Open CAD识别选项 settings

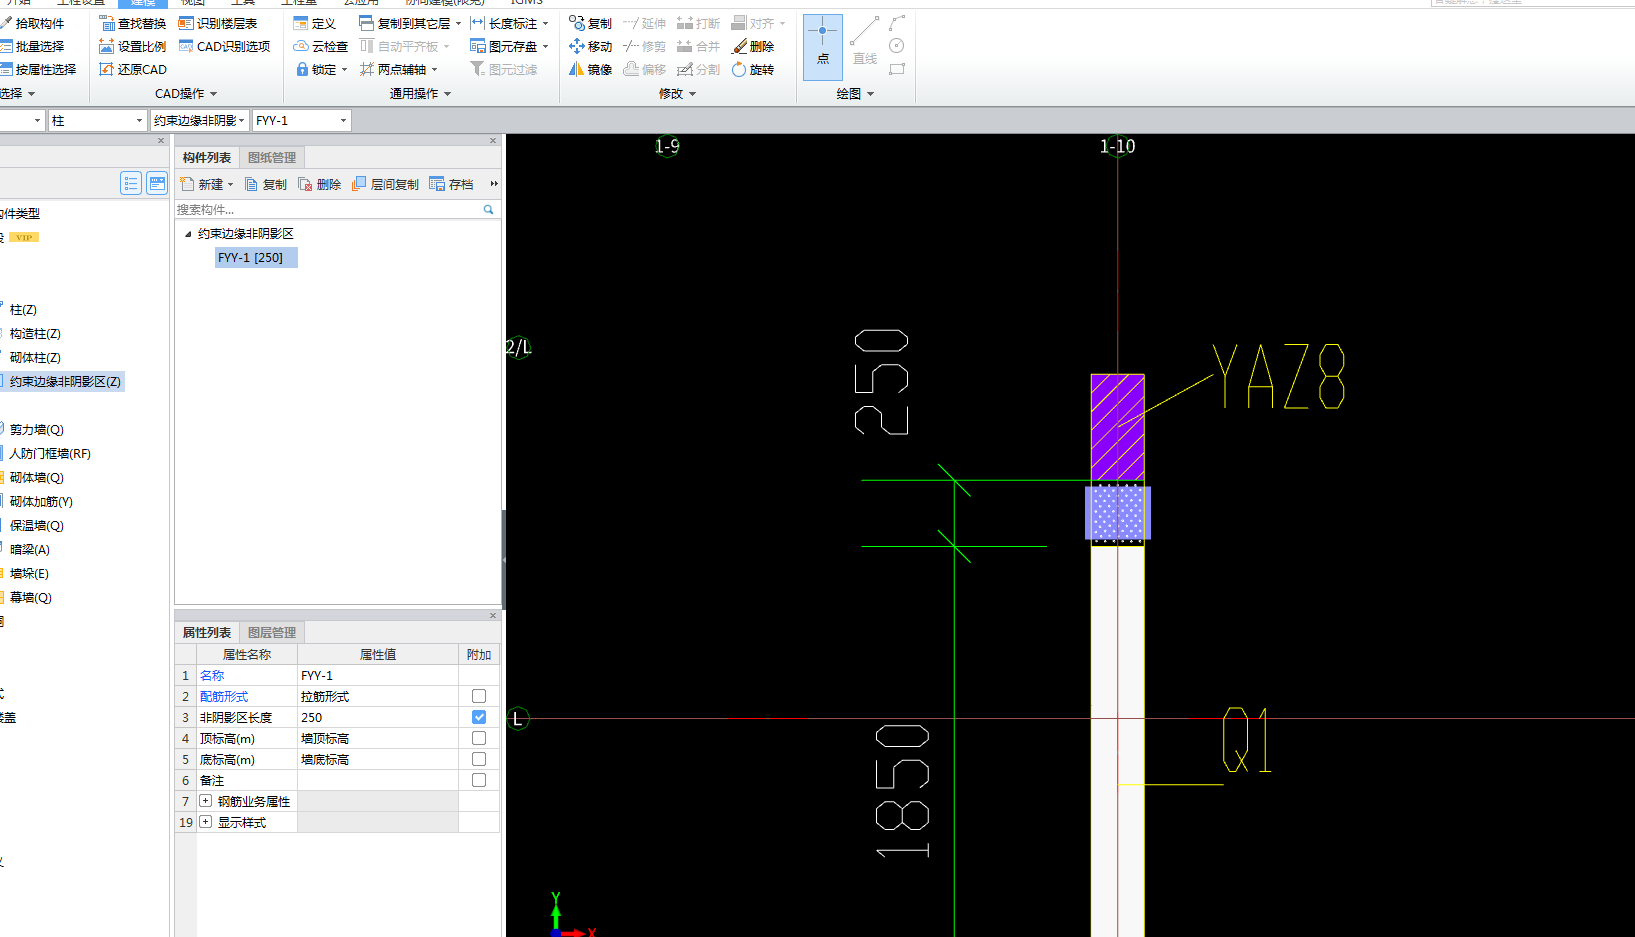tap(224, 46)
